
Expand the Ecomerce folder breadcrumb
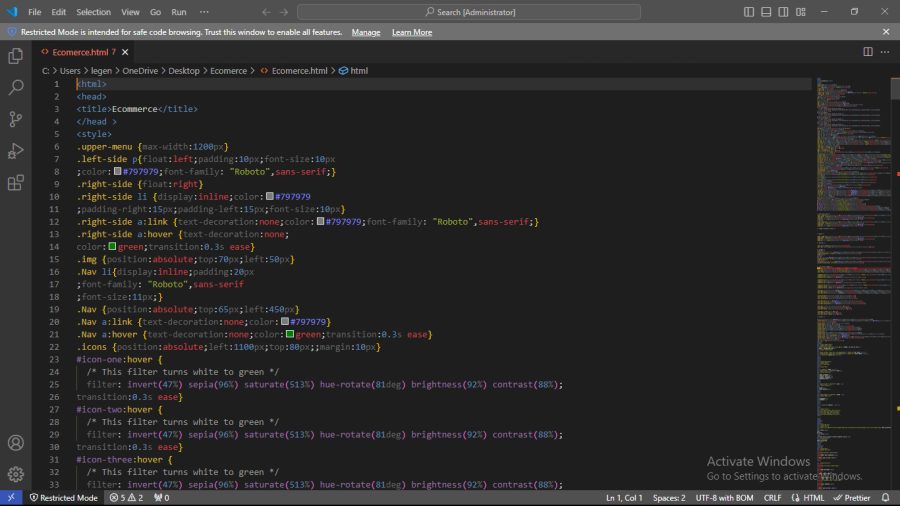[228, 71]
